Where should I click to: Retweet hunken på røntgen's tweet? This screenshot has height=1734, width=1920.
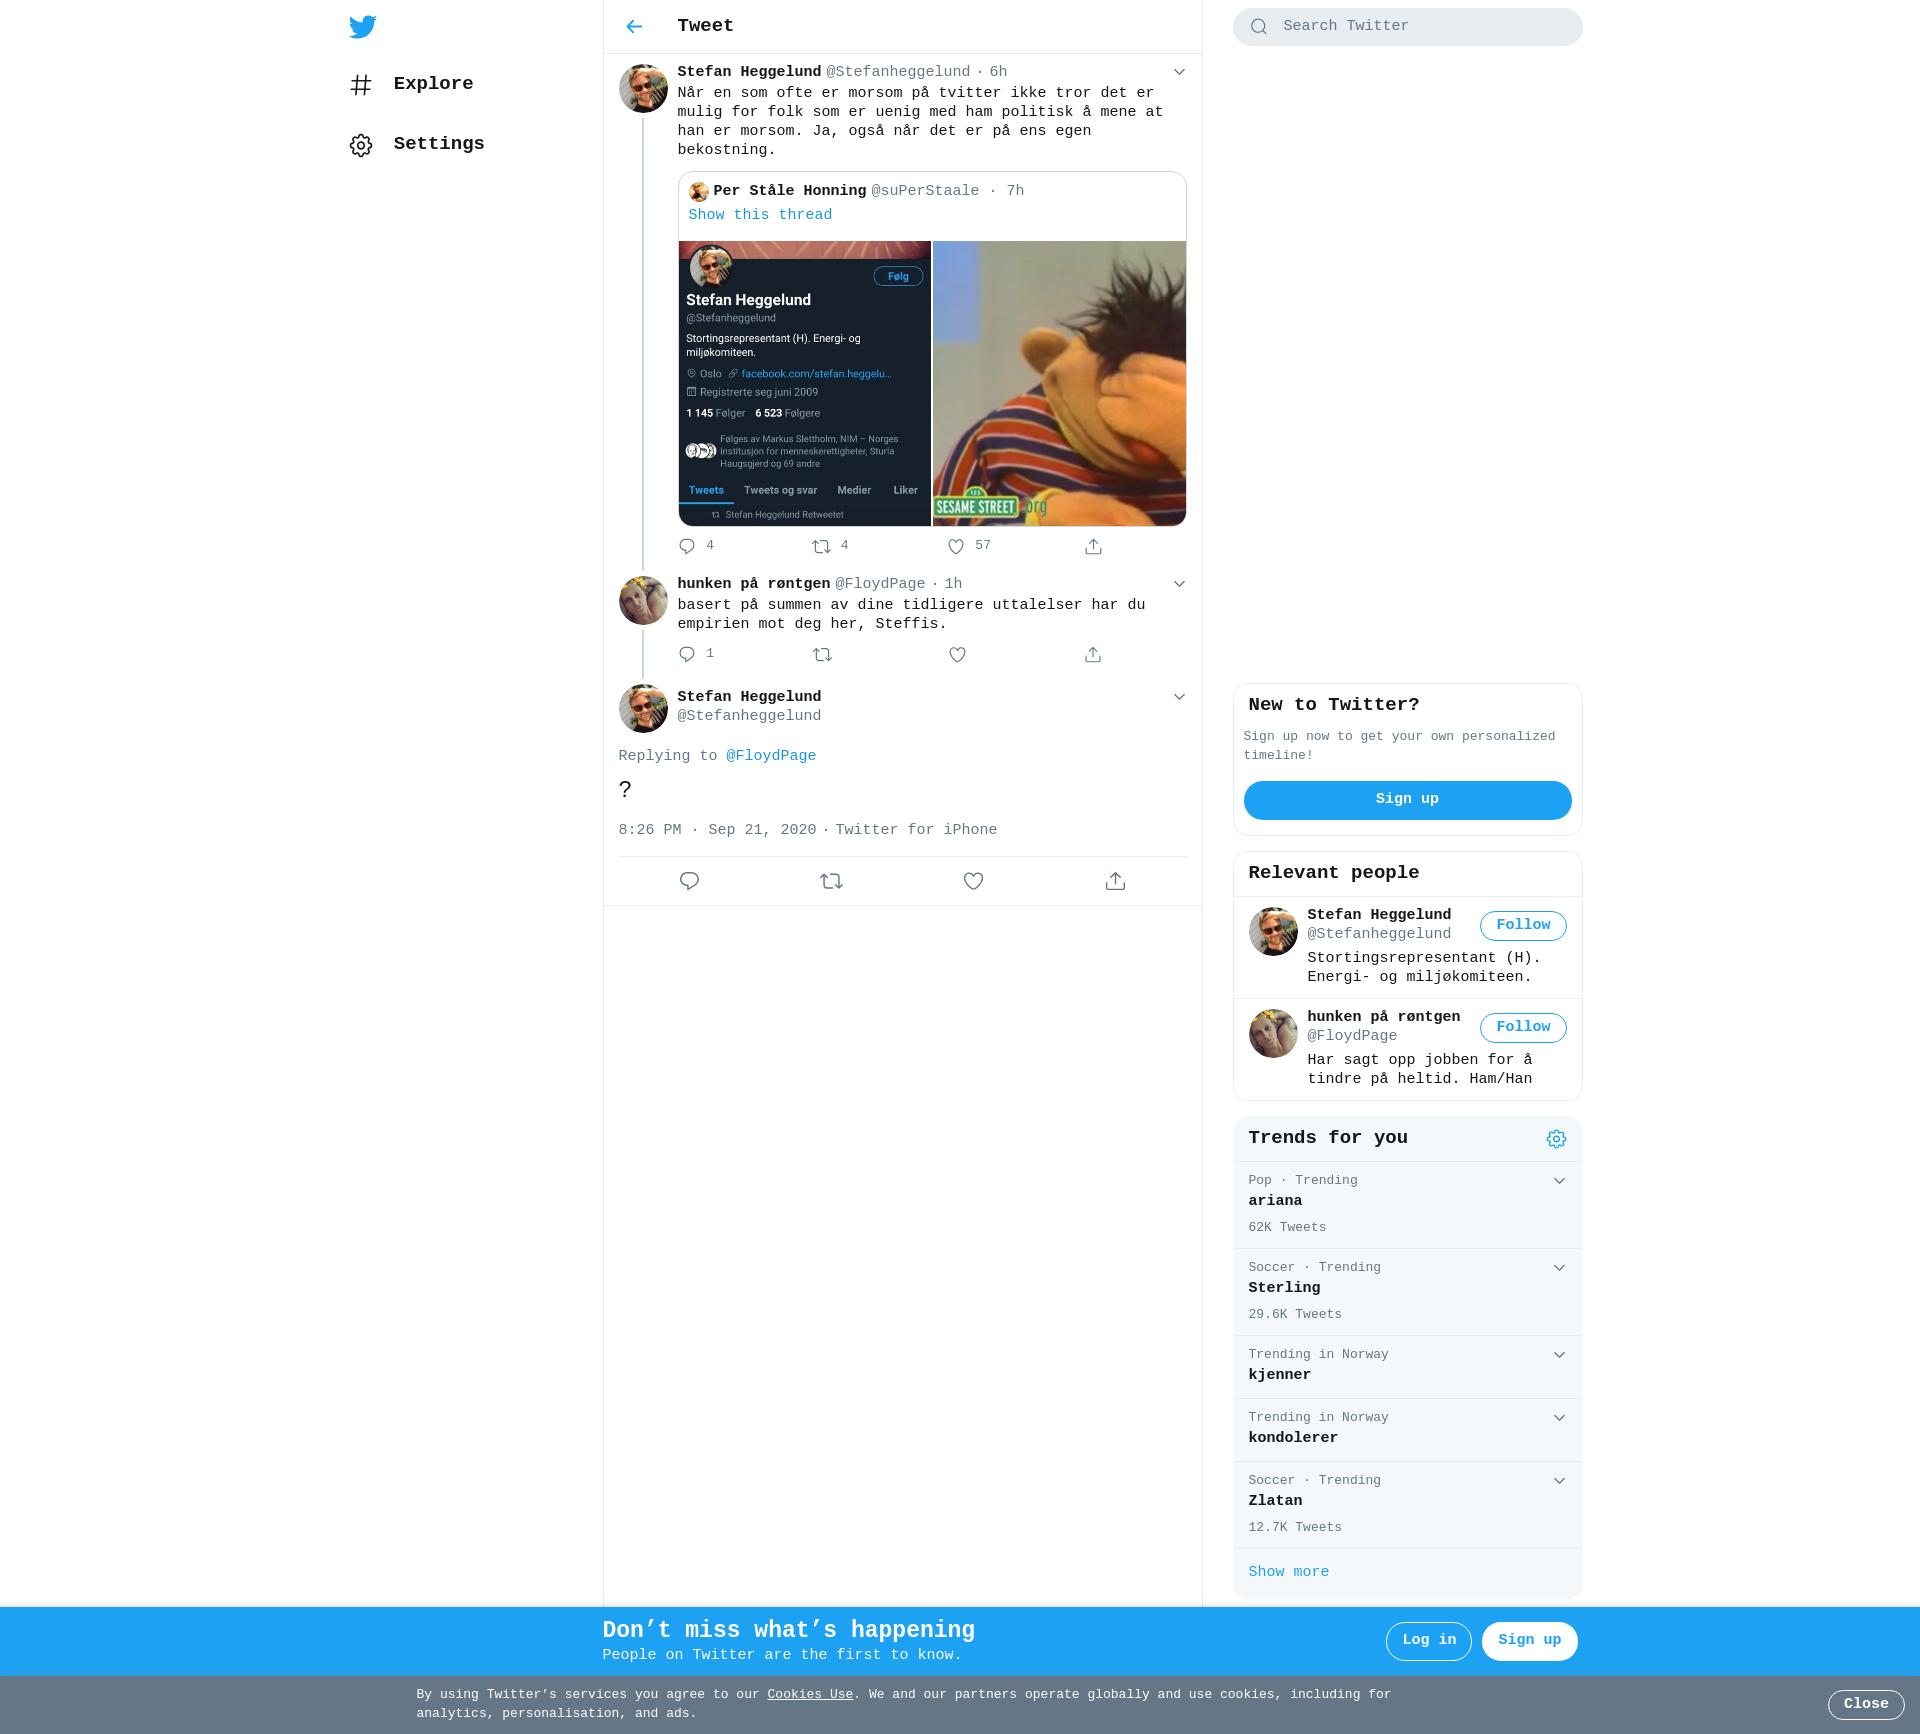tap(822, 654)
